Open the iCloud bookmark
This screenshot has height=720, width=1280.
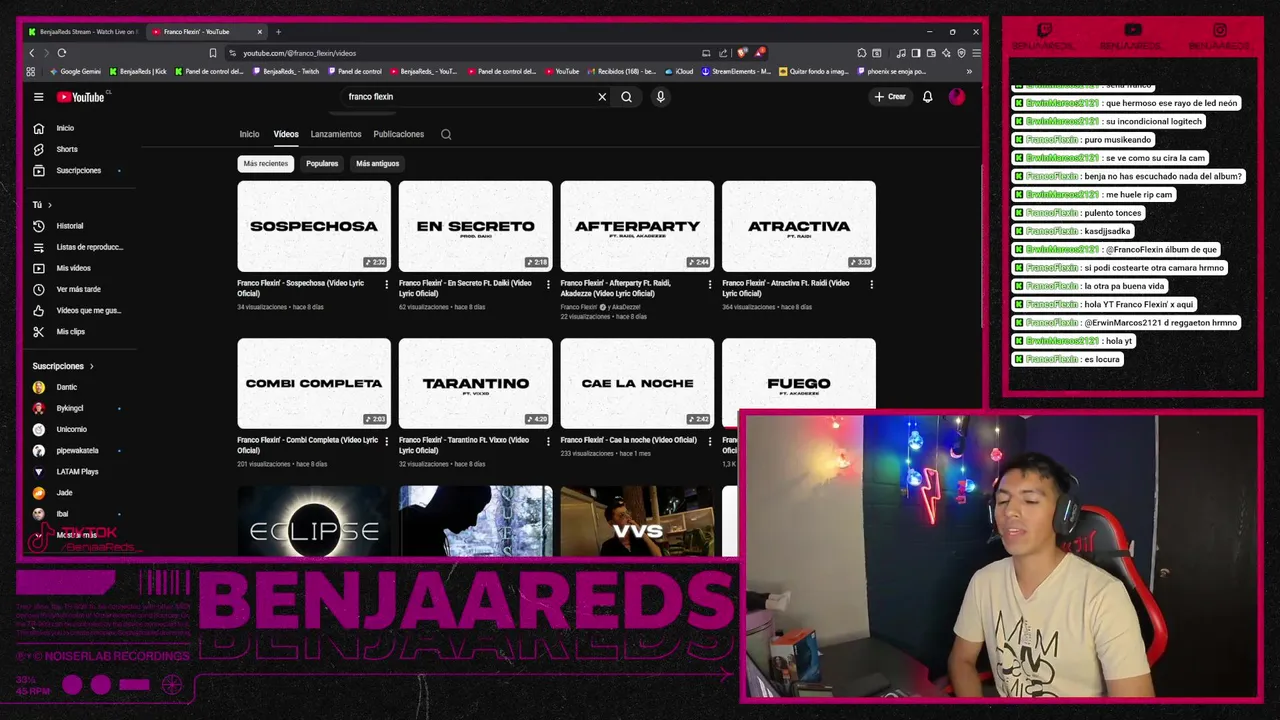679,71
